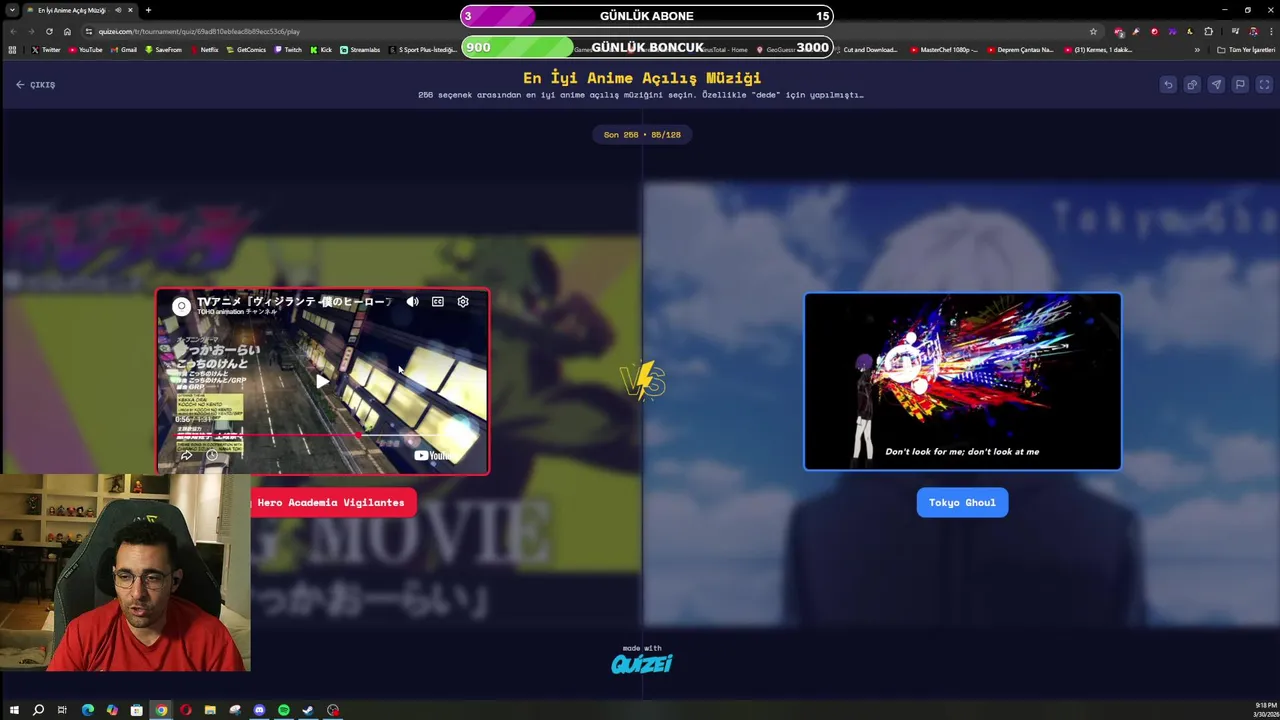The height and width of the screenshot is (720, 1280).
Task: Mute the tab audio speaker icon
Action: (118, 10)
